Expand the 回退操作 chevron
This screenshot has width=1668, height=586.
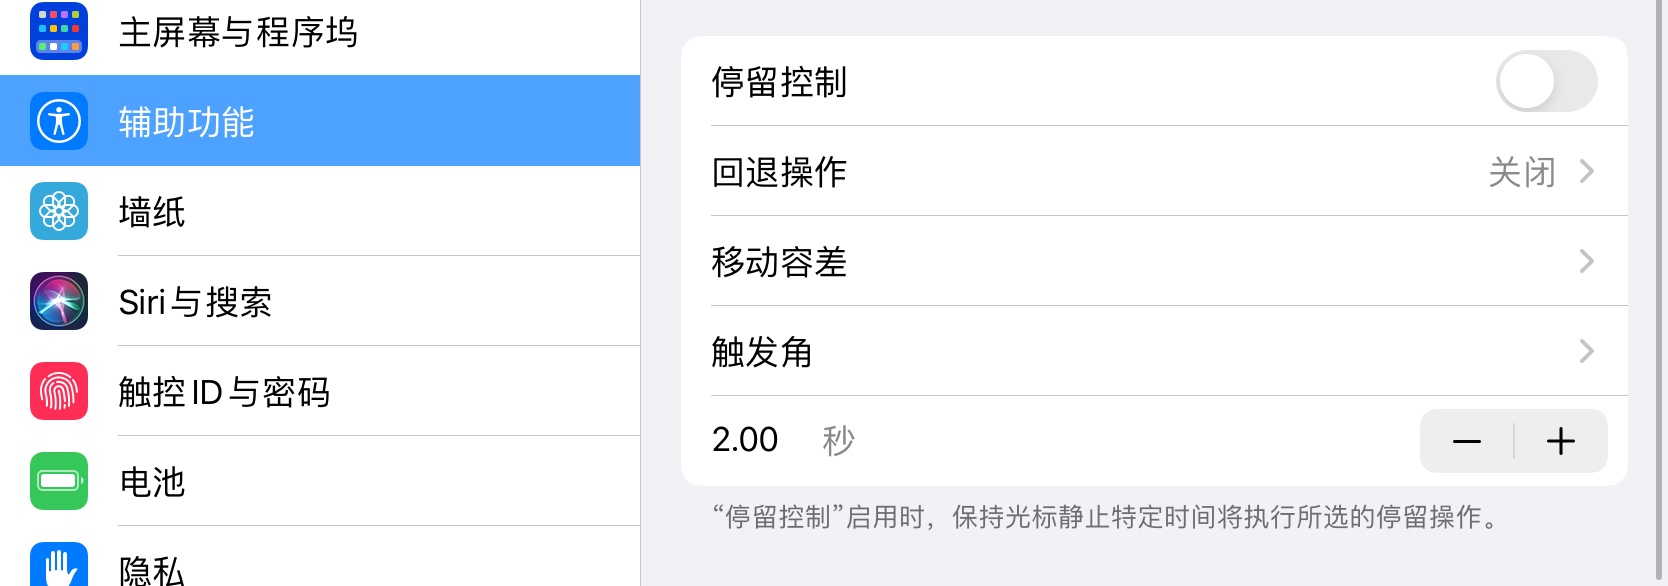[1586, 172]
